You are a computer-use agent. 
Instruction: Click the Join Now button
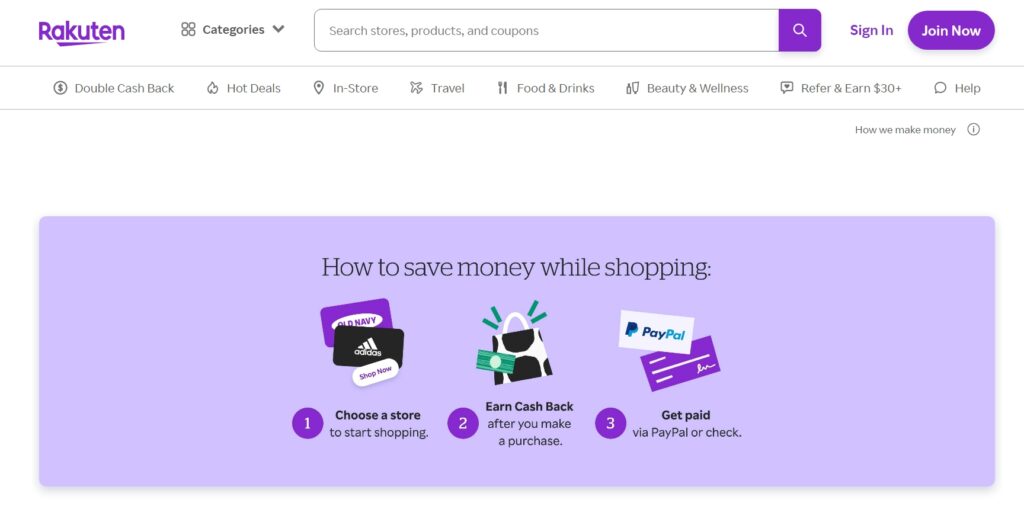coord(951,30)
